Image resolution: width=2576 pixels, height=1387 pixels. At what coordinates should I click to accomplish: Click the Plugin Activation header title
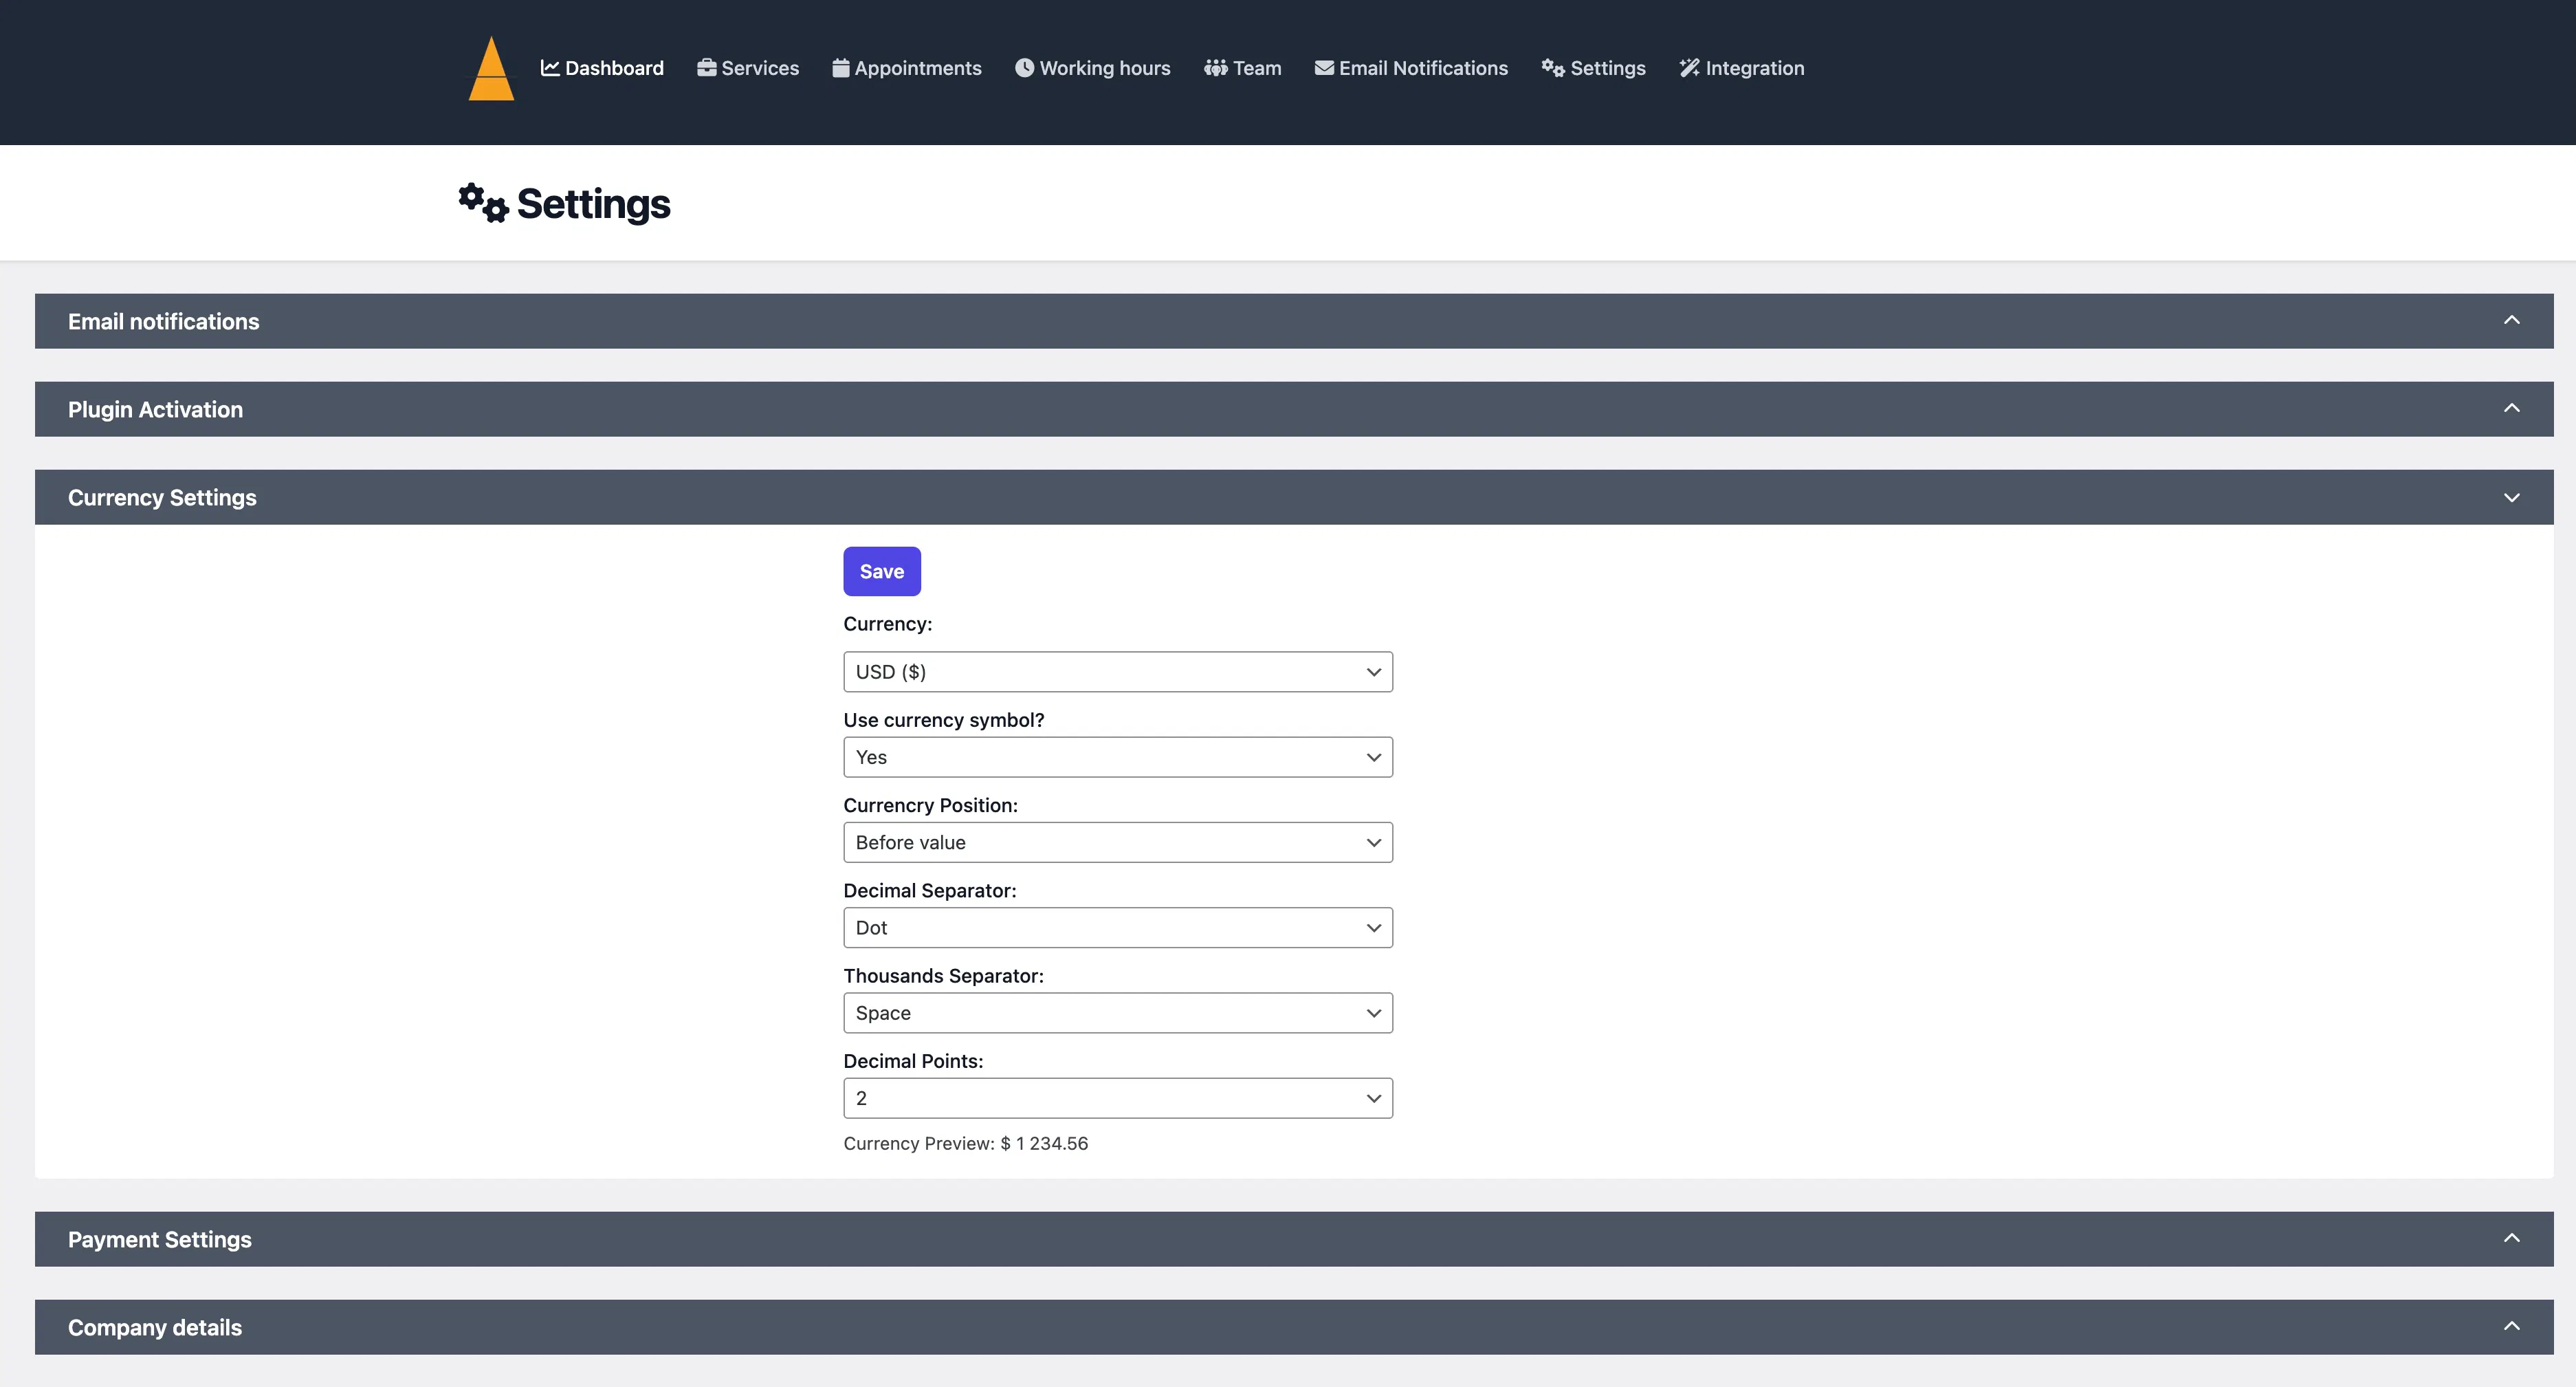pyautogui.click(x=155, y=409)
